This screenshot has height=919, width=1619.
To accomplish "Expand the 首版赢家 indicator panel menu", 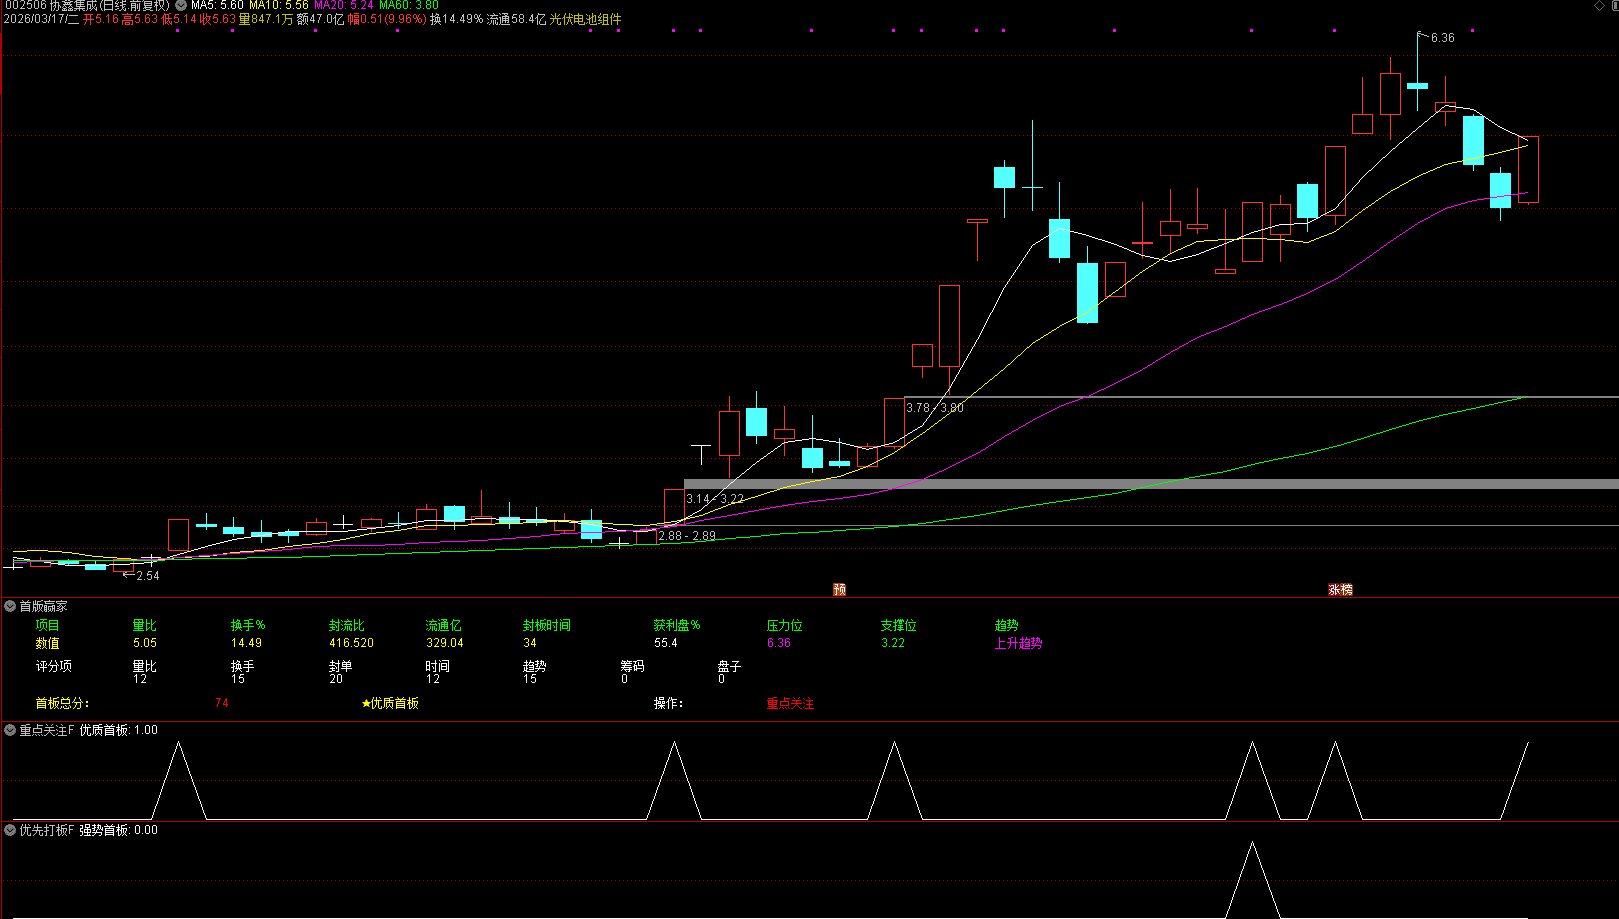I will [10, 607].
